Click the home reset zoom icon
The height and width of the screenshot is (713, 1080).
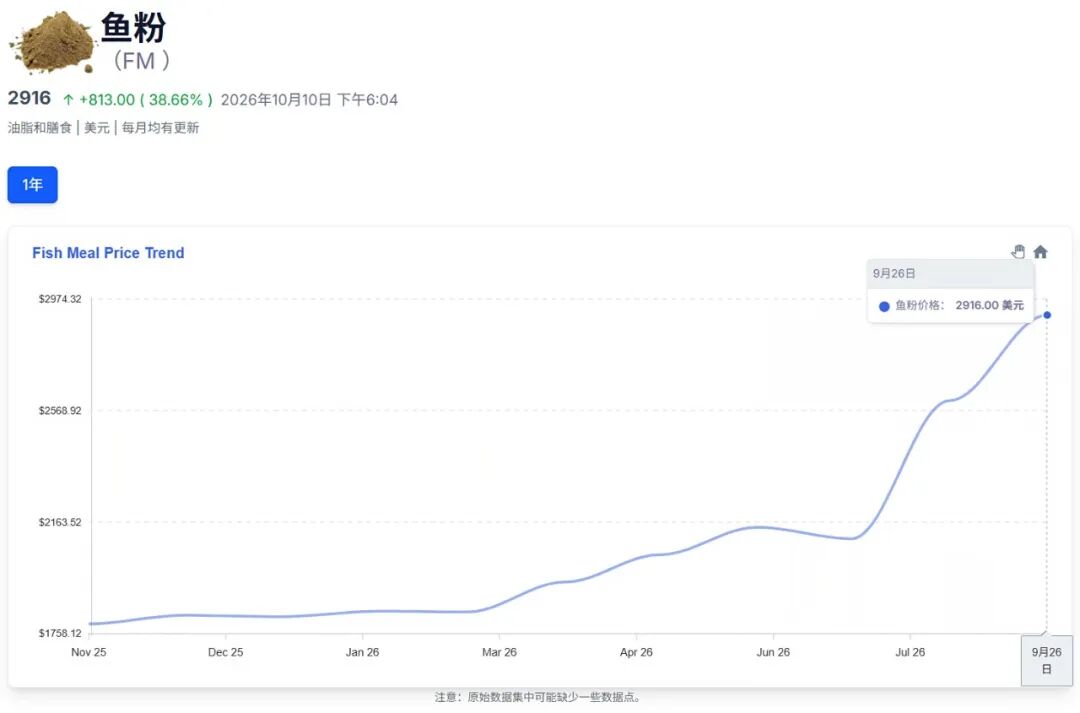coord(1040,251)
